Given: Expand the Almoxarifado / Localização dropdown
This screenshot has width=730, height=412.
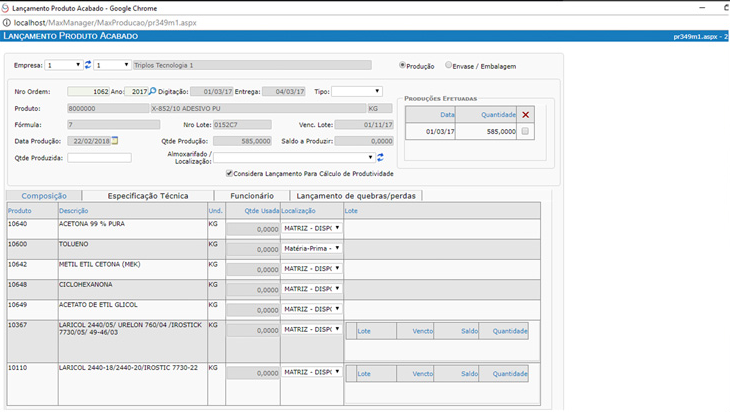Looking at the screenshot, I should point(293,157).
